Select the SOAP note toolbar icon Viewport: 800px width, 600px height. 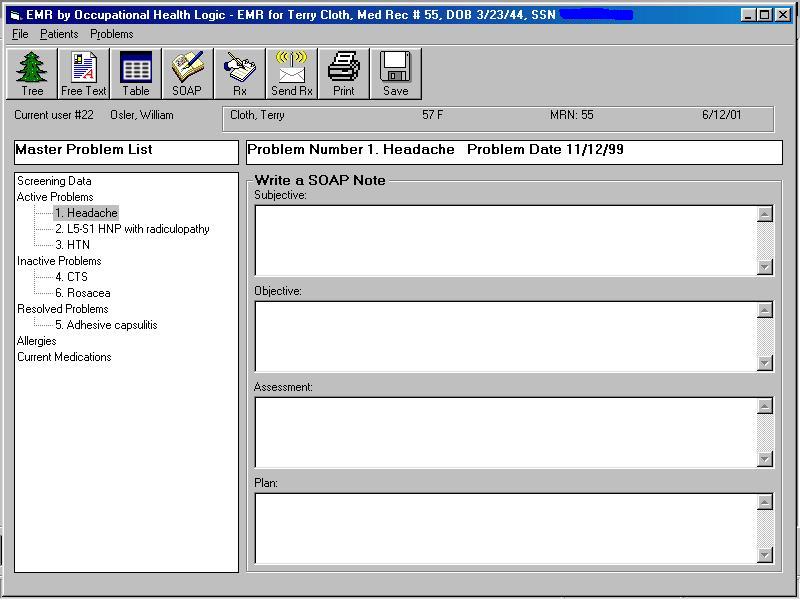pos(187,74)
